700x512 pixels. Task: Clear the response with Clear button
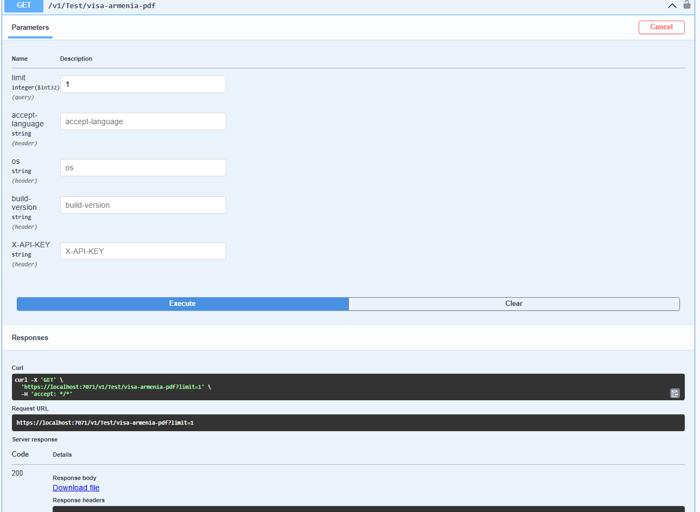[514, 304]
